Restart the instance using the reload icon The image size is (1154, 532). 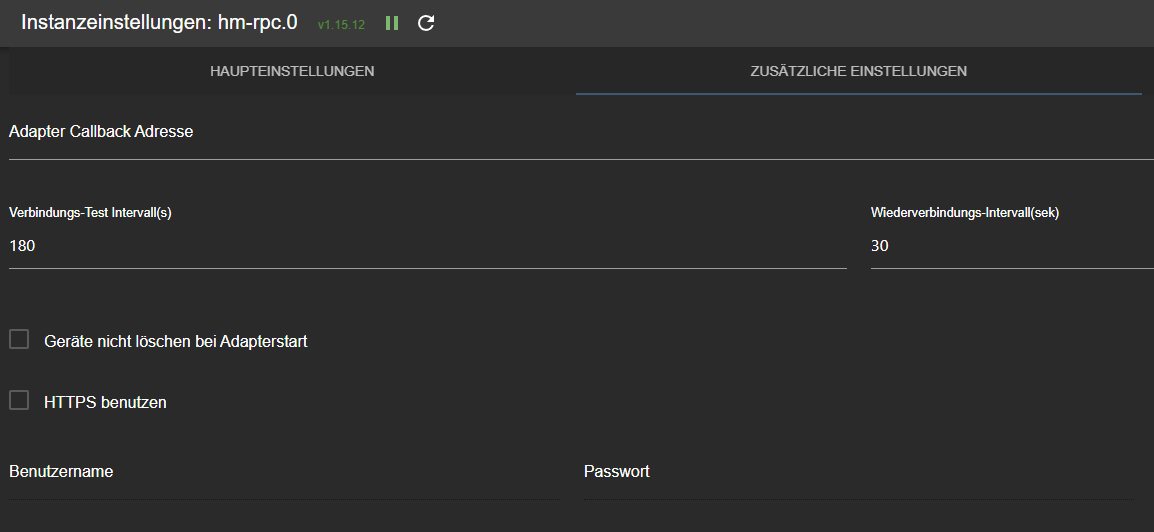[x=425, y=24]
